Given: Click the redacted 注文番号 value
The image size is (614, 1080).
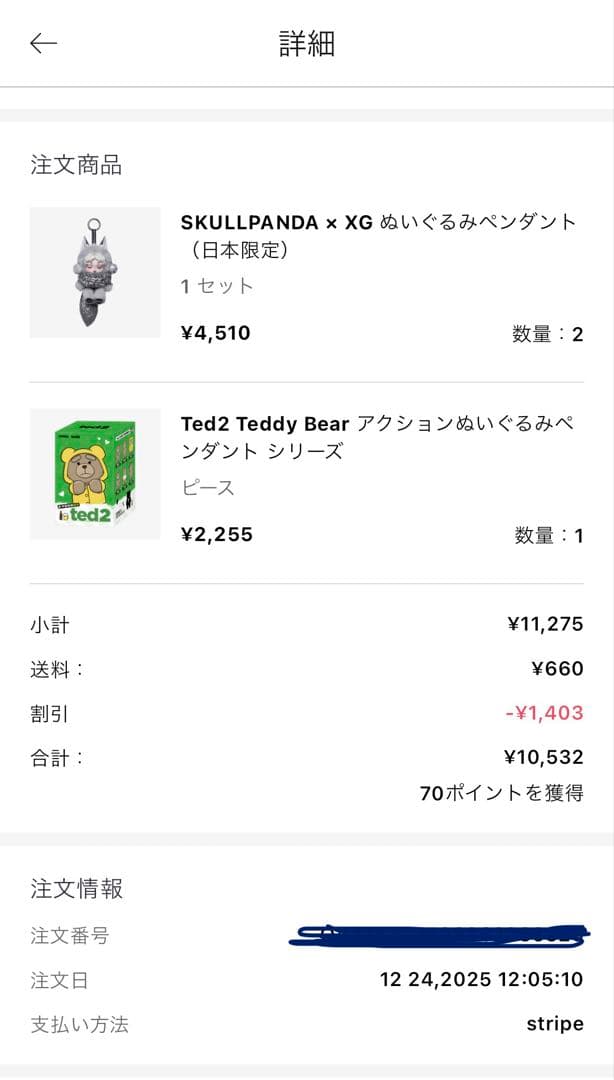Looking at the screenshot, I should (438, 936).
